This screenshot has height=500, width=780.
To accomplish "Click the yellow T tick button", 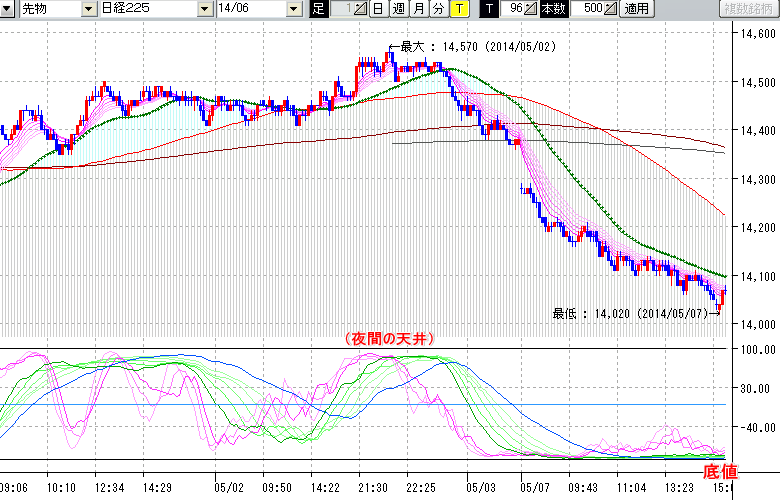I will coord(458,9).
